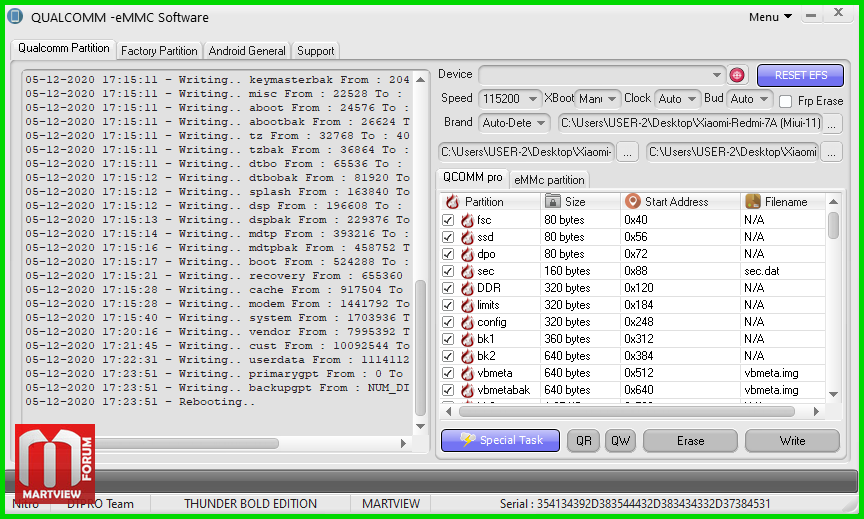This screenshot has height=519, width=864.
Task: Click the flame icon on the fsc row
Action: click(x=467, y=220)
